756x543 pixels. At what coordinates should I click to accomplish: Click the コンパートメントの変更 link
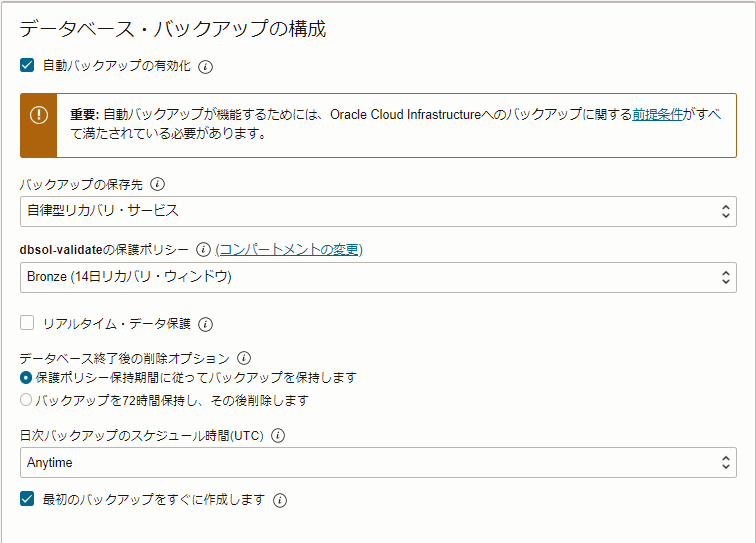click(x=289, y=250)
